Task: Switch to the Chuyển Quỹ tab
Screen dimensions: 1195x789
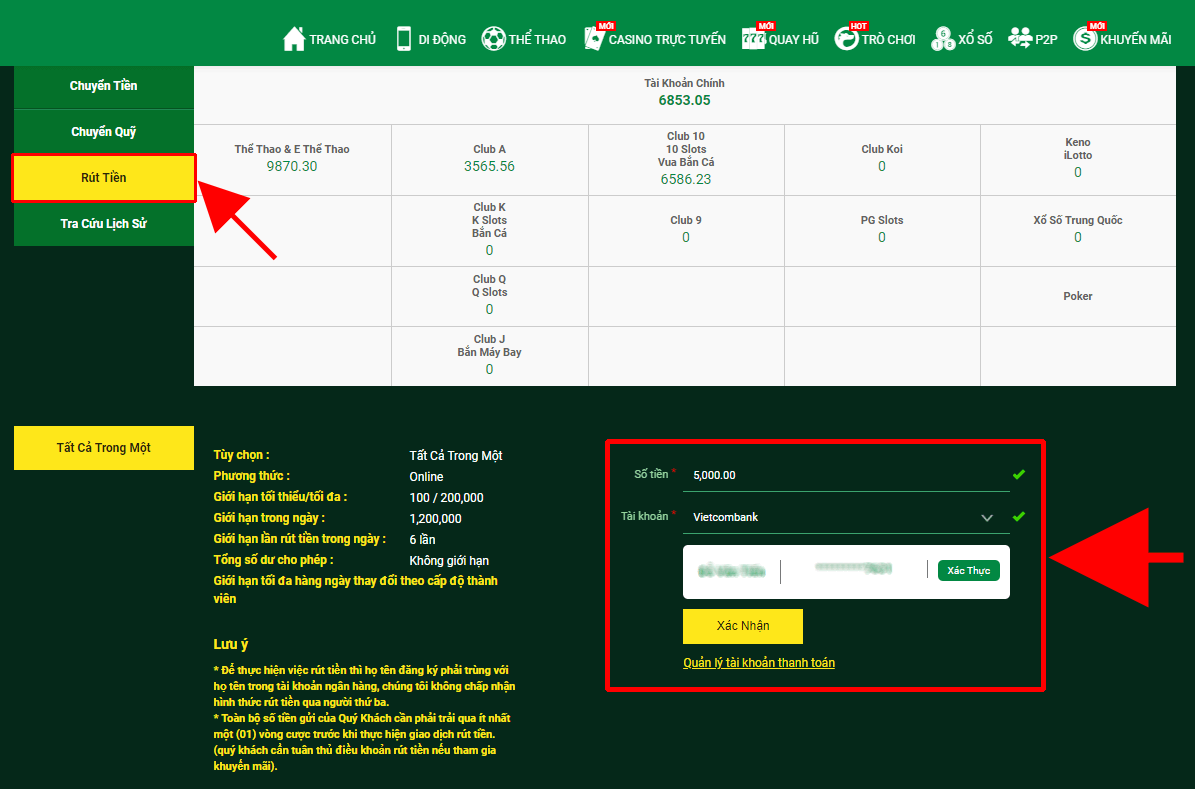Action: pos(104,132)
